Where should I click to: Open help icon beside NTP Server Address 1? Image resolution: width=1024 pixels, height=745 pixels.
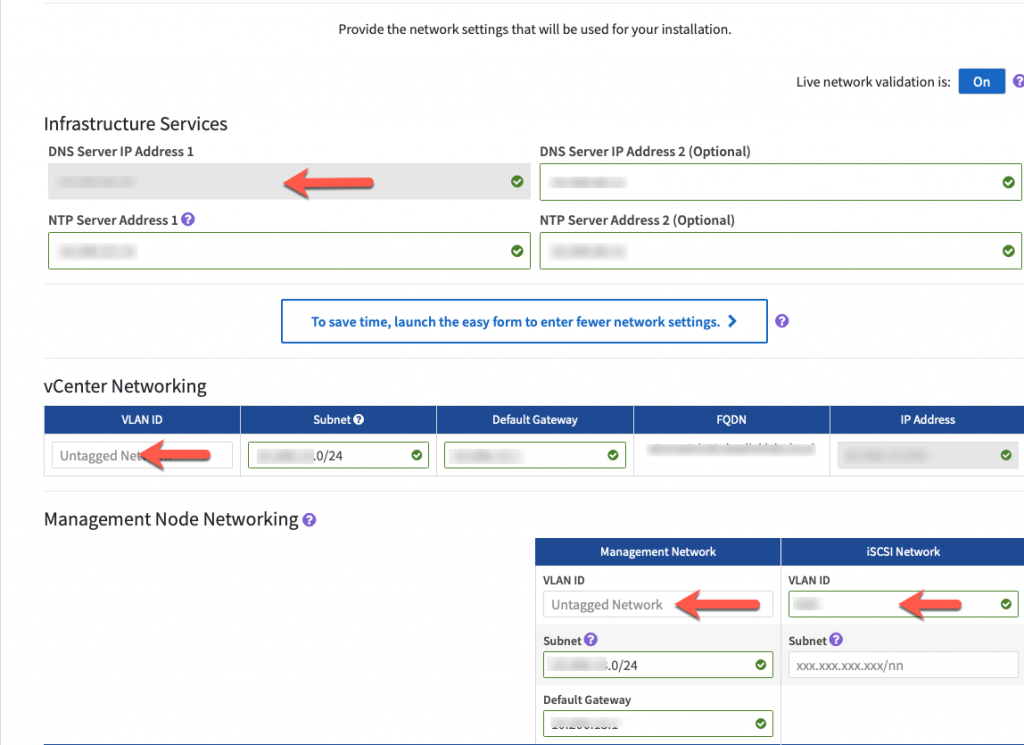click(188, 219)
